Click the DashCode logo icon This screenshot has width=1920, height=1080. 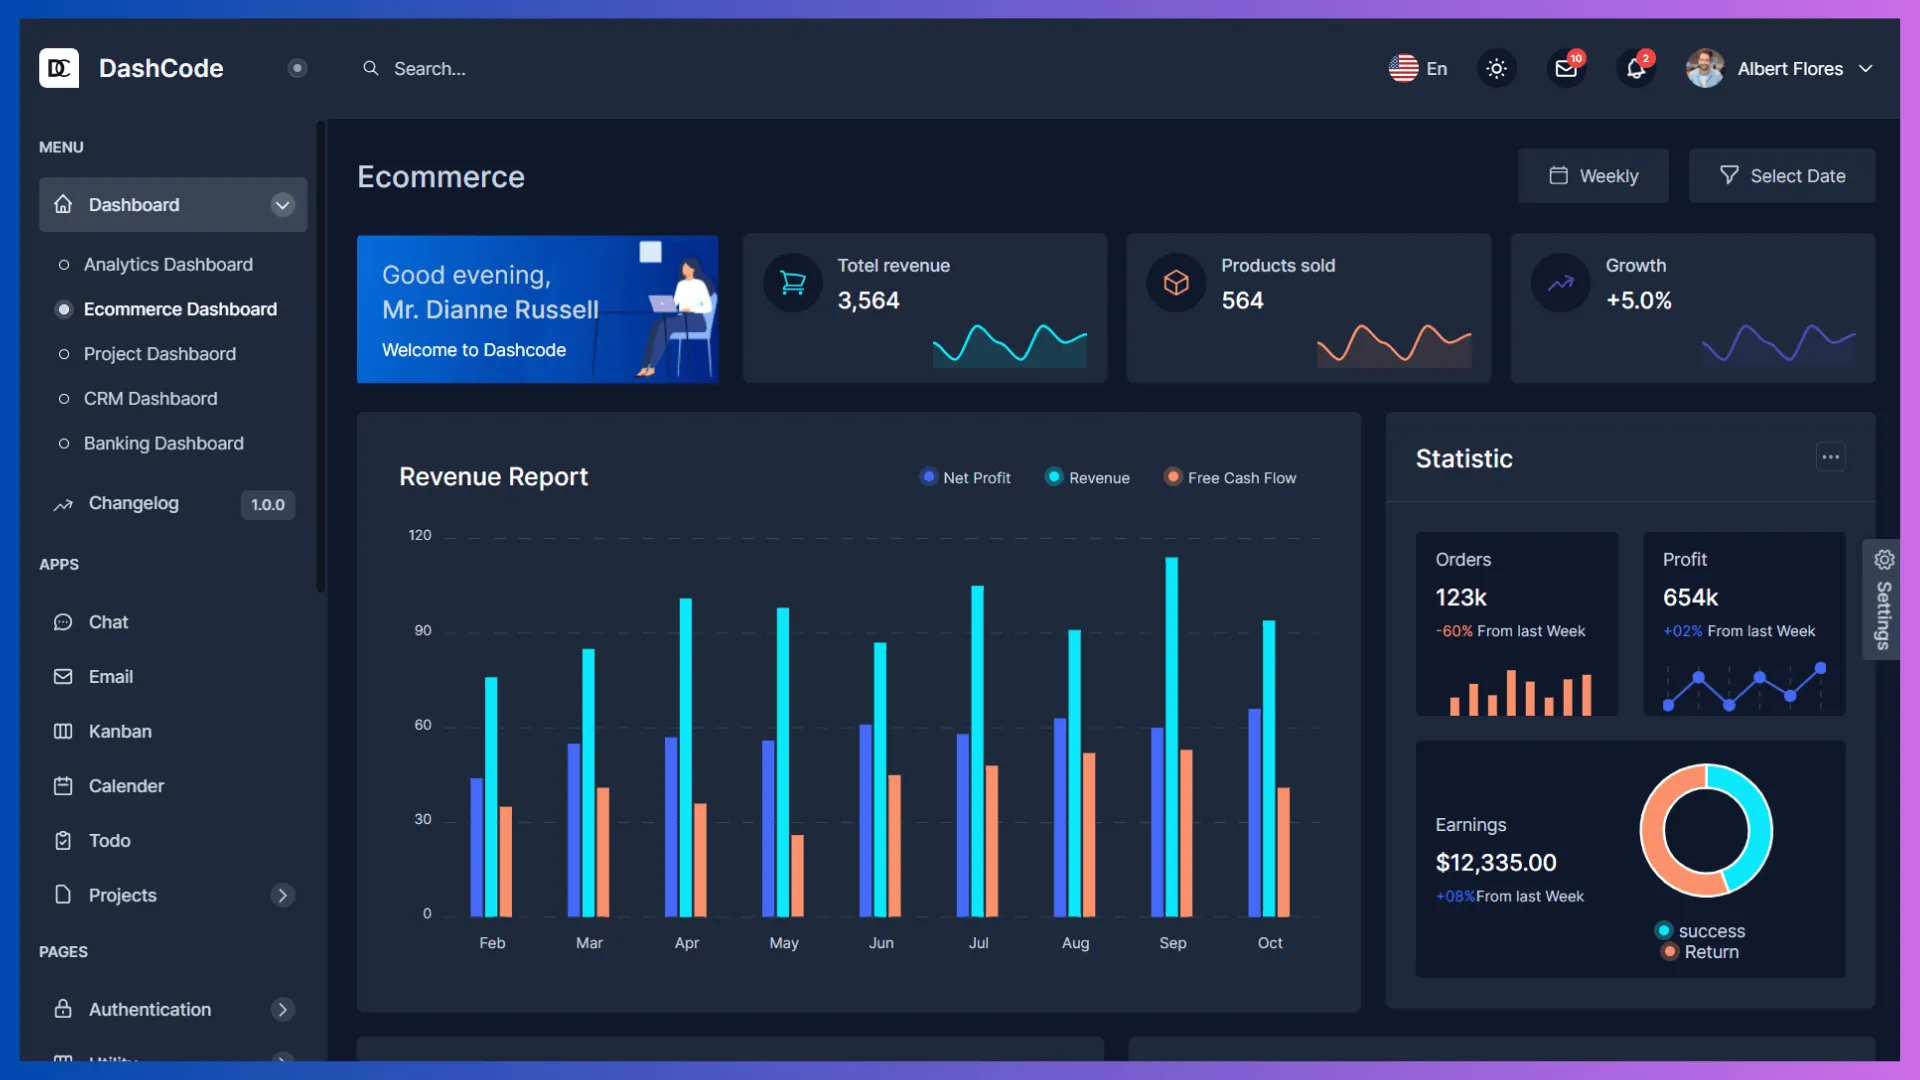(59, 68)
